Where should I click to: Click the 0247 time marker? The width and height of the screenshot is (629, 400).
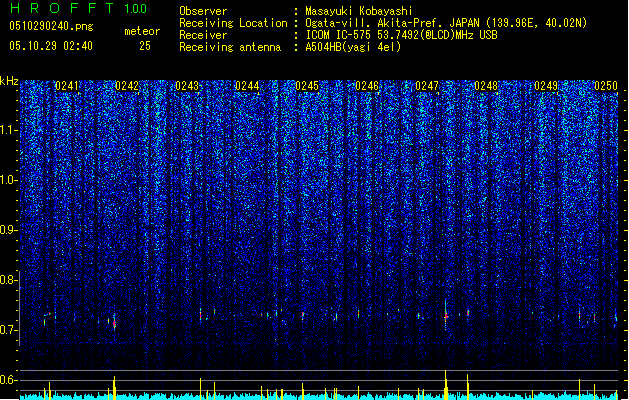click(x=427, y=86)
